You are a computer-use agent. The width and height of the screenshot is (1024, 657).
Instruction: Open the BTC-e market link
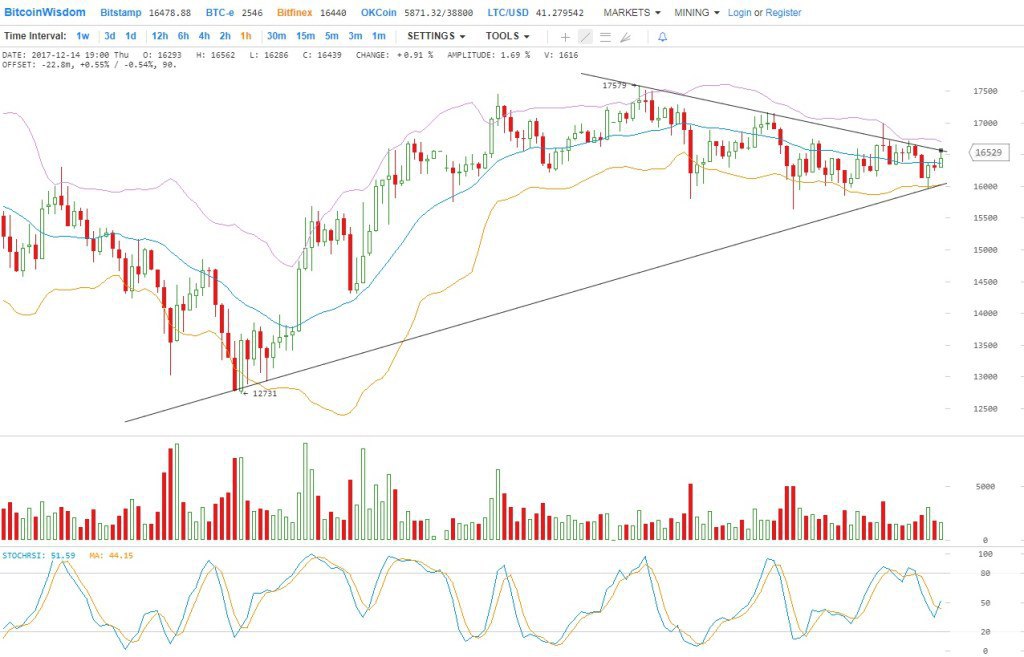tap(219, 12)
